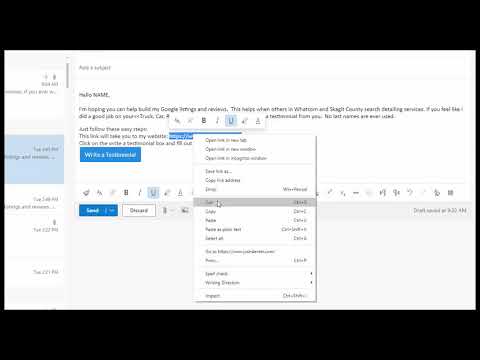The image size is (480, 360).
Task: Select Save link as from context menu
Action: [255, 171]
